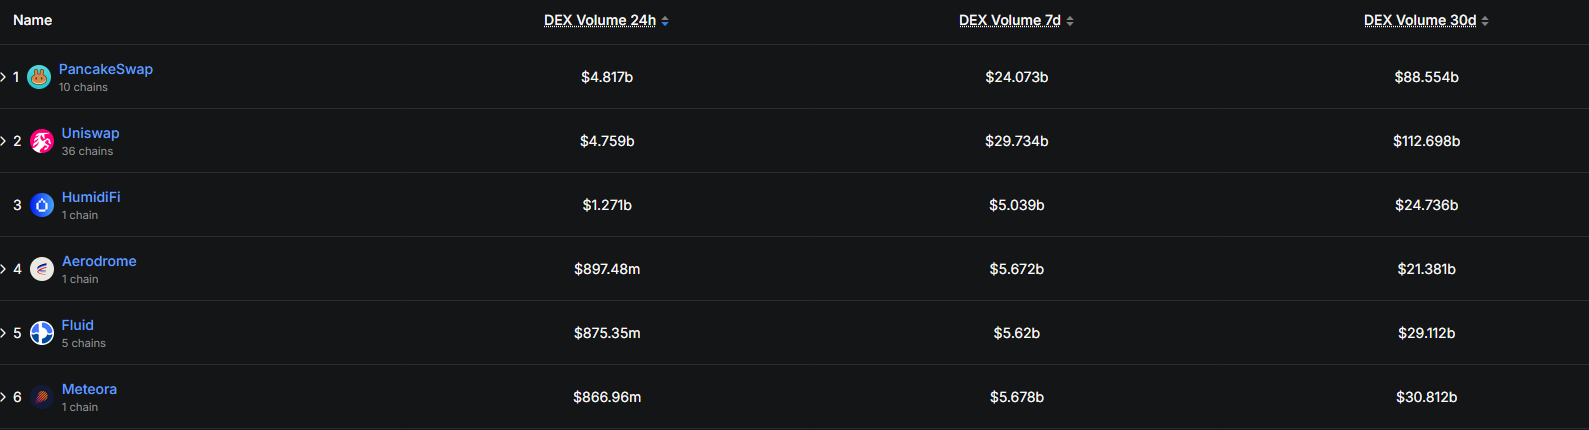The image size is (1589, 430).
Task: Sort by DEX Volume 24h header
Action: point(600,20)
